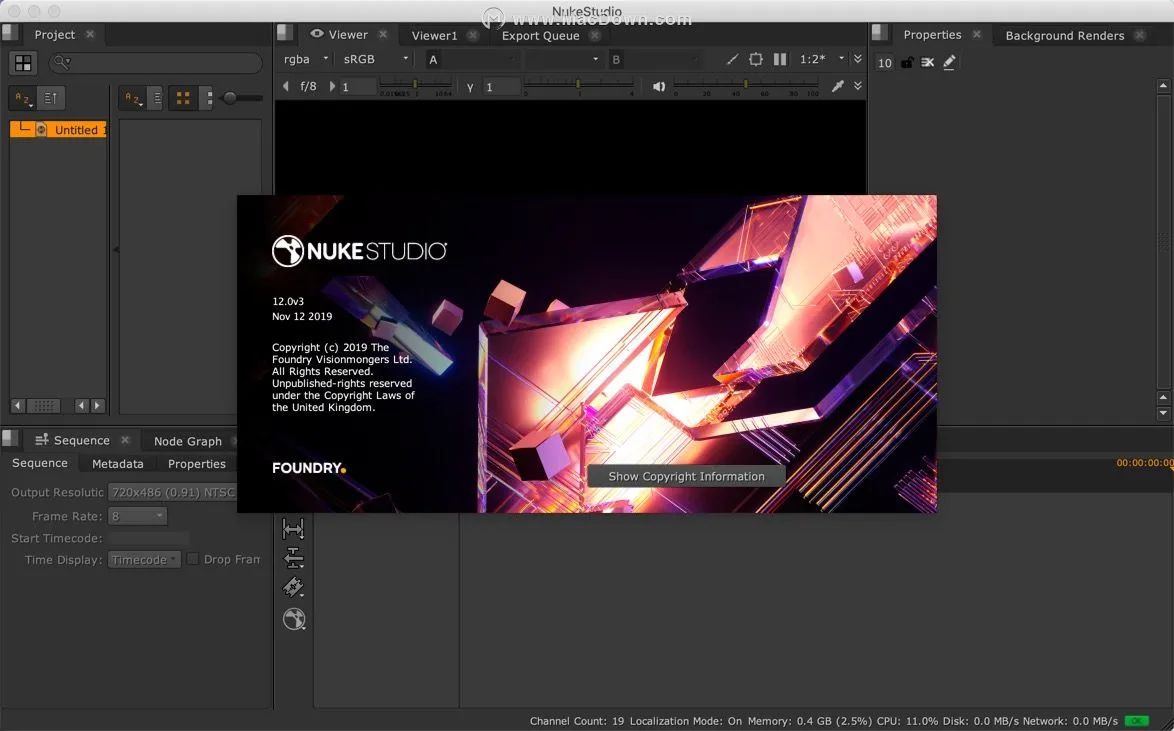Increase the f-stop with right arrow
This screenshot has height=731, width=1174.
click(332, 86)
